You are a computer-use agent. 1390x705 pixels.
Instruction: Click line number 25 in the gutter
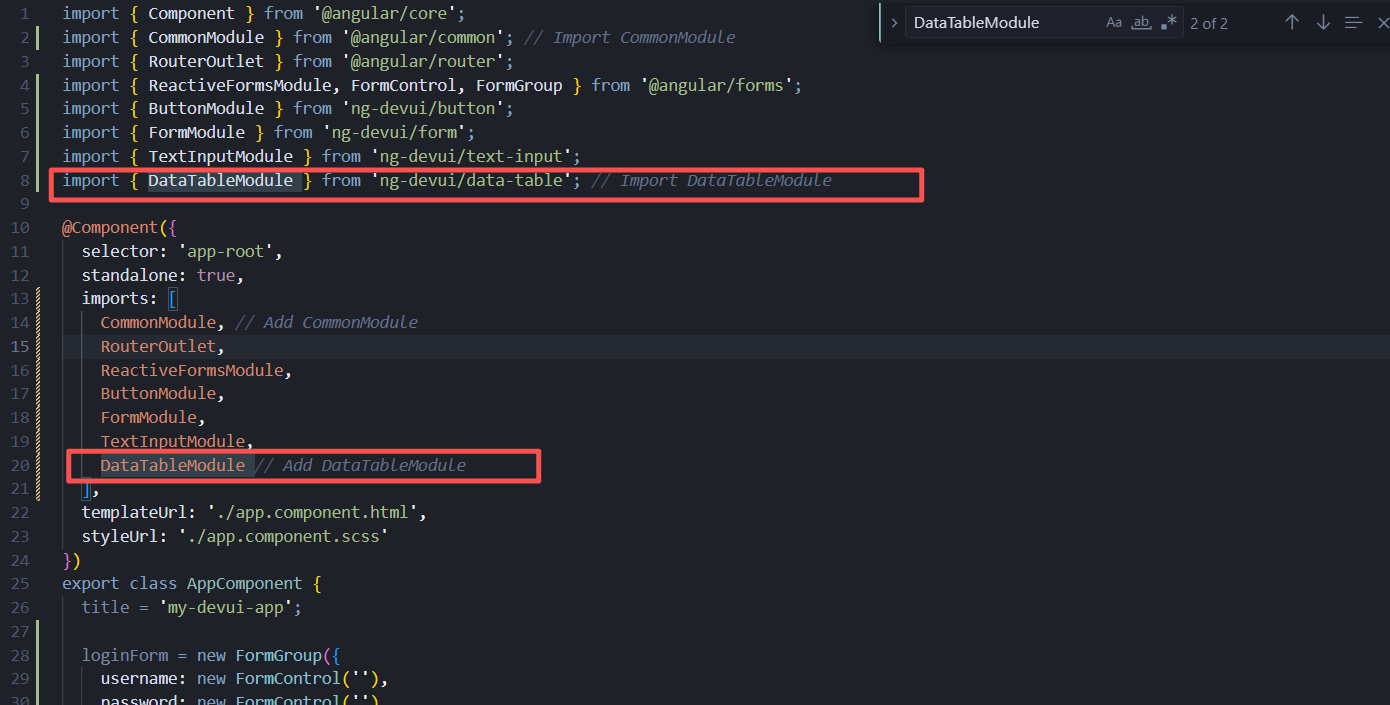[x=20, y=583]
